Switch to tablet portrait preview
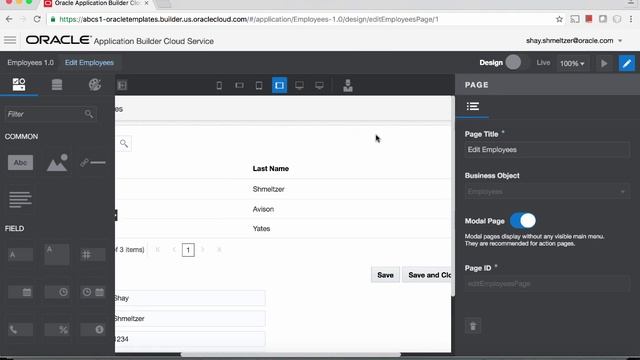This screenshot has width=640, height=360. click(259, 85)
